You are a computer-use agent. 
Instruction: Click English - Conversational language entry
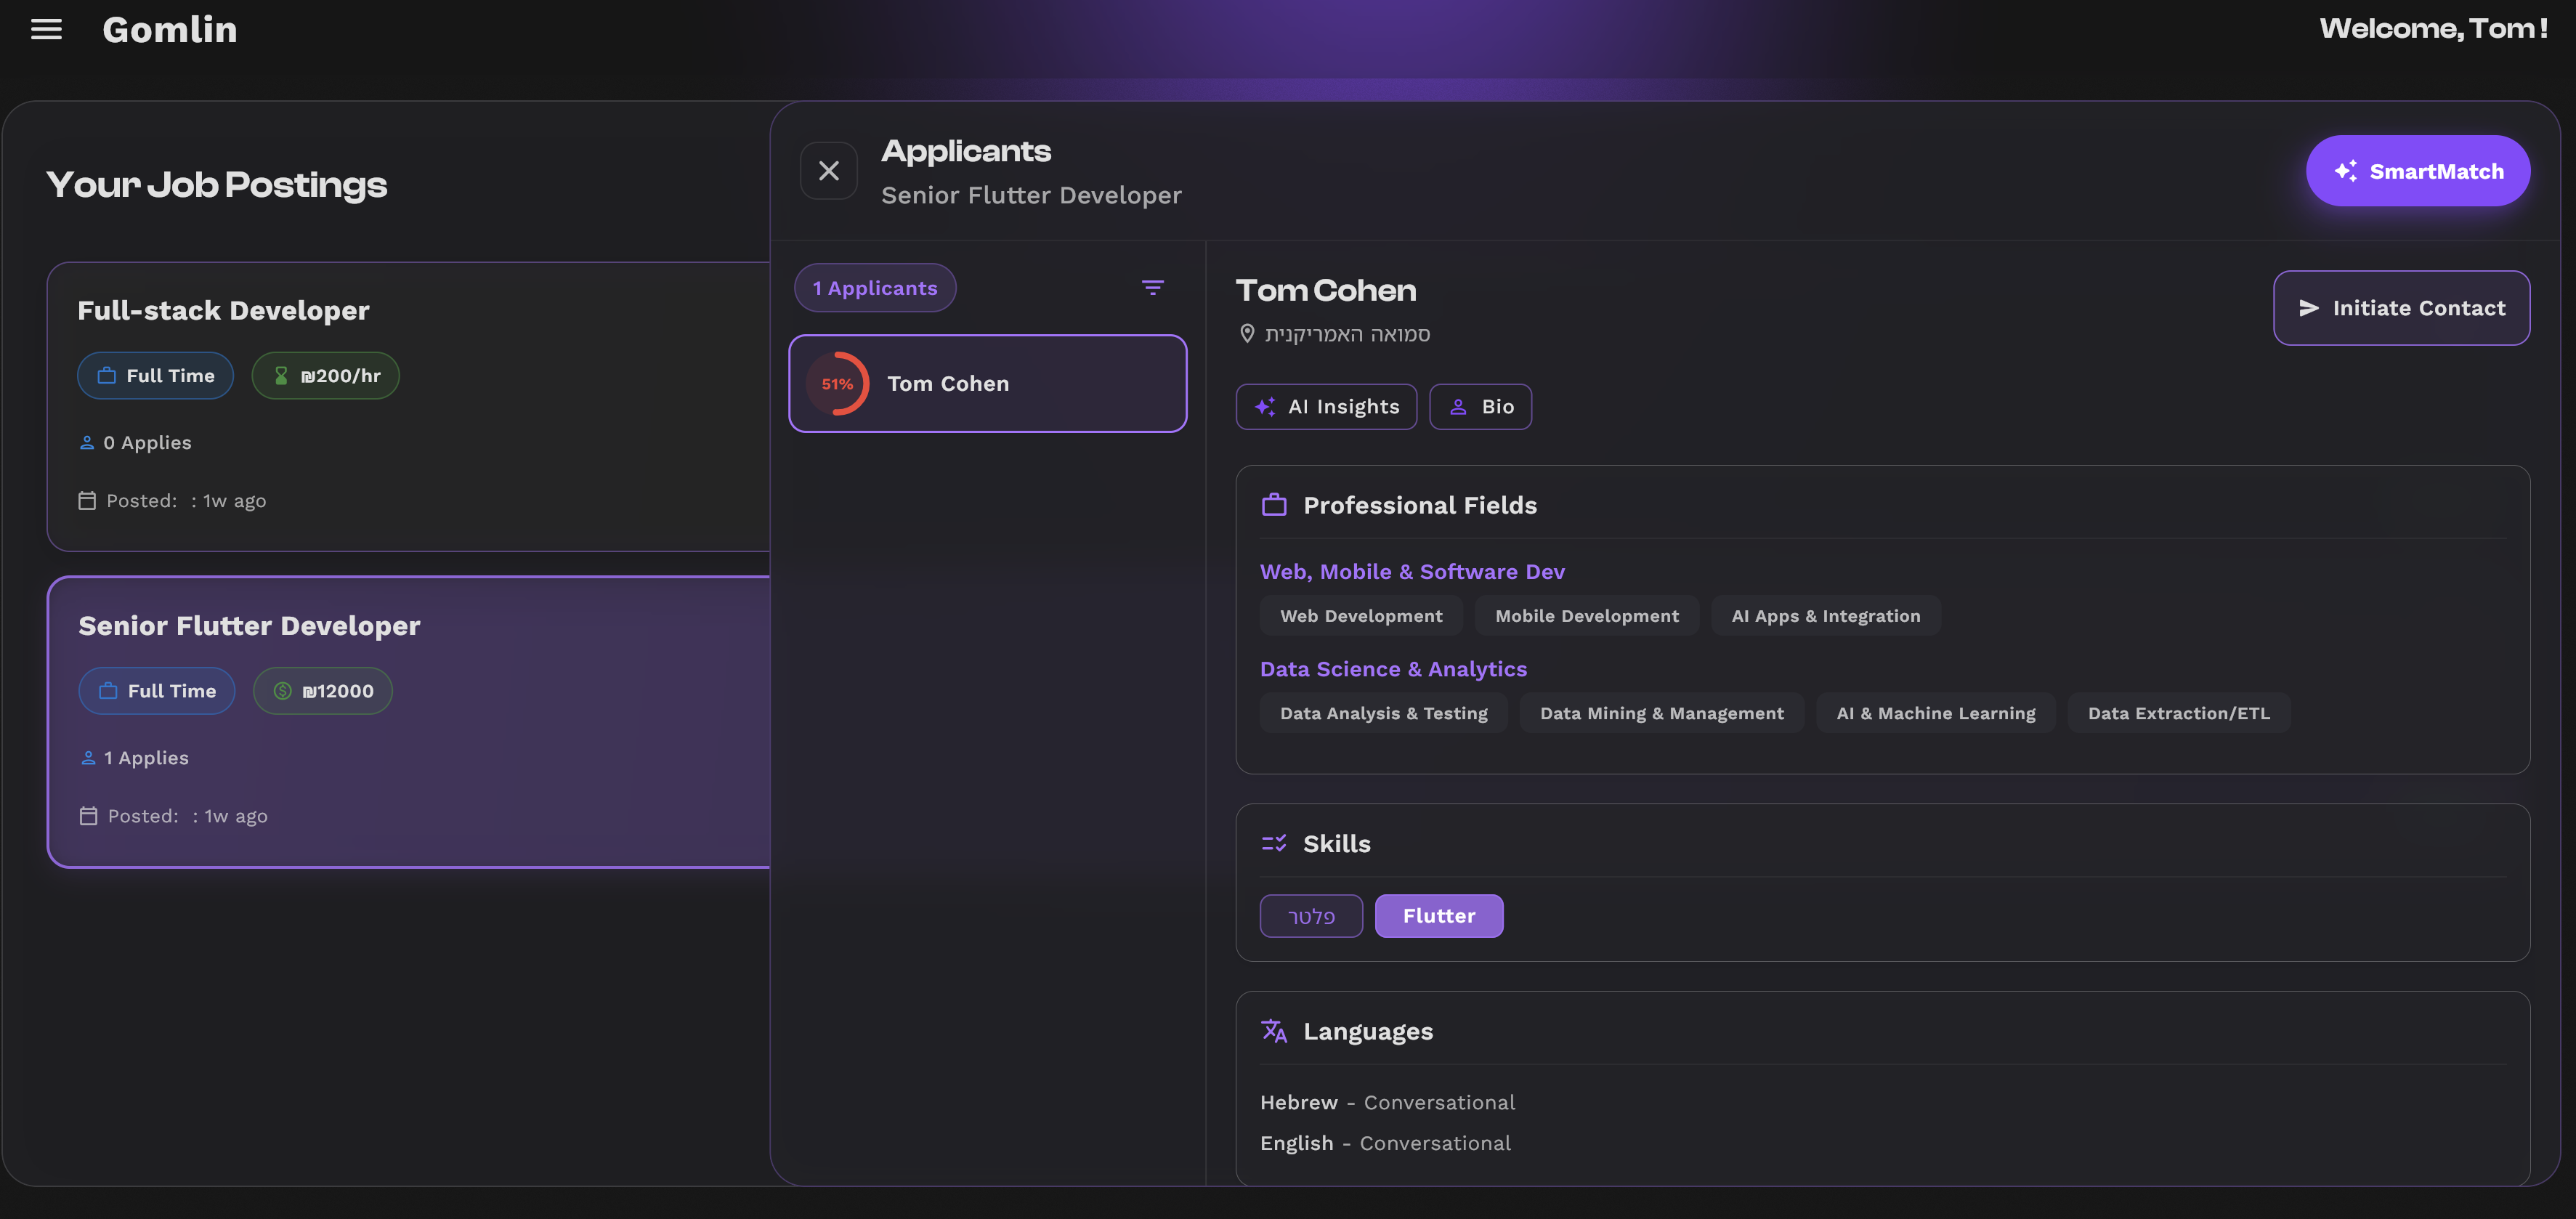[1385, 1143]
